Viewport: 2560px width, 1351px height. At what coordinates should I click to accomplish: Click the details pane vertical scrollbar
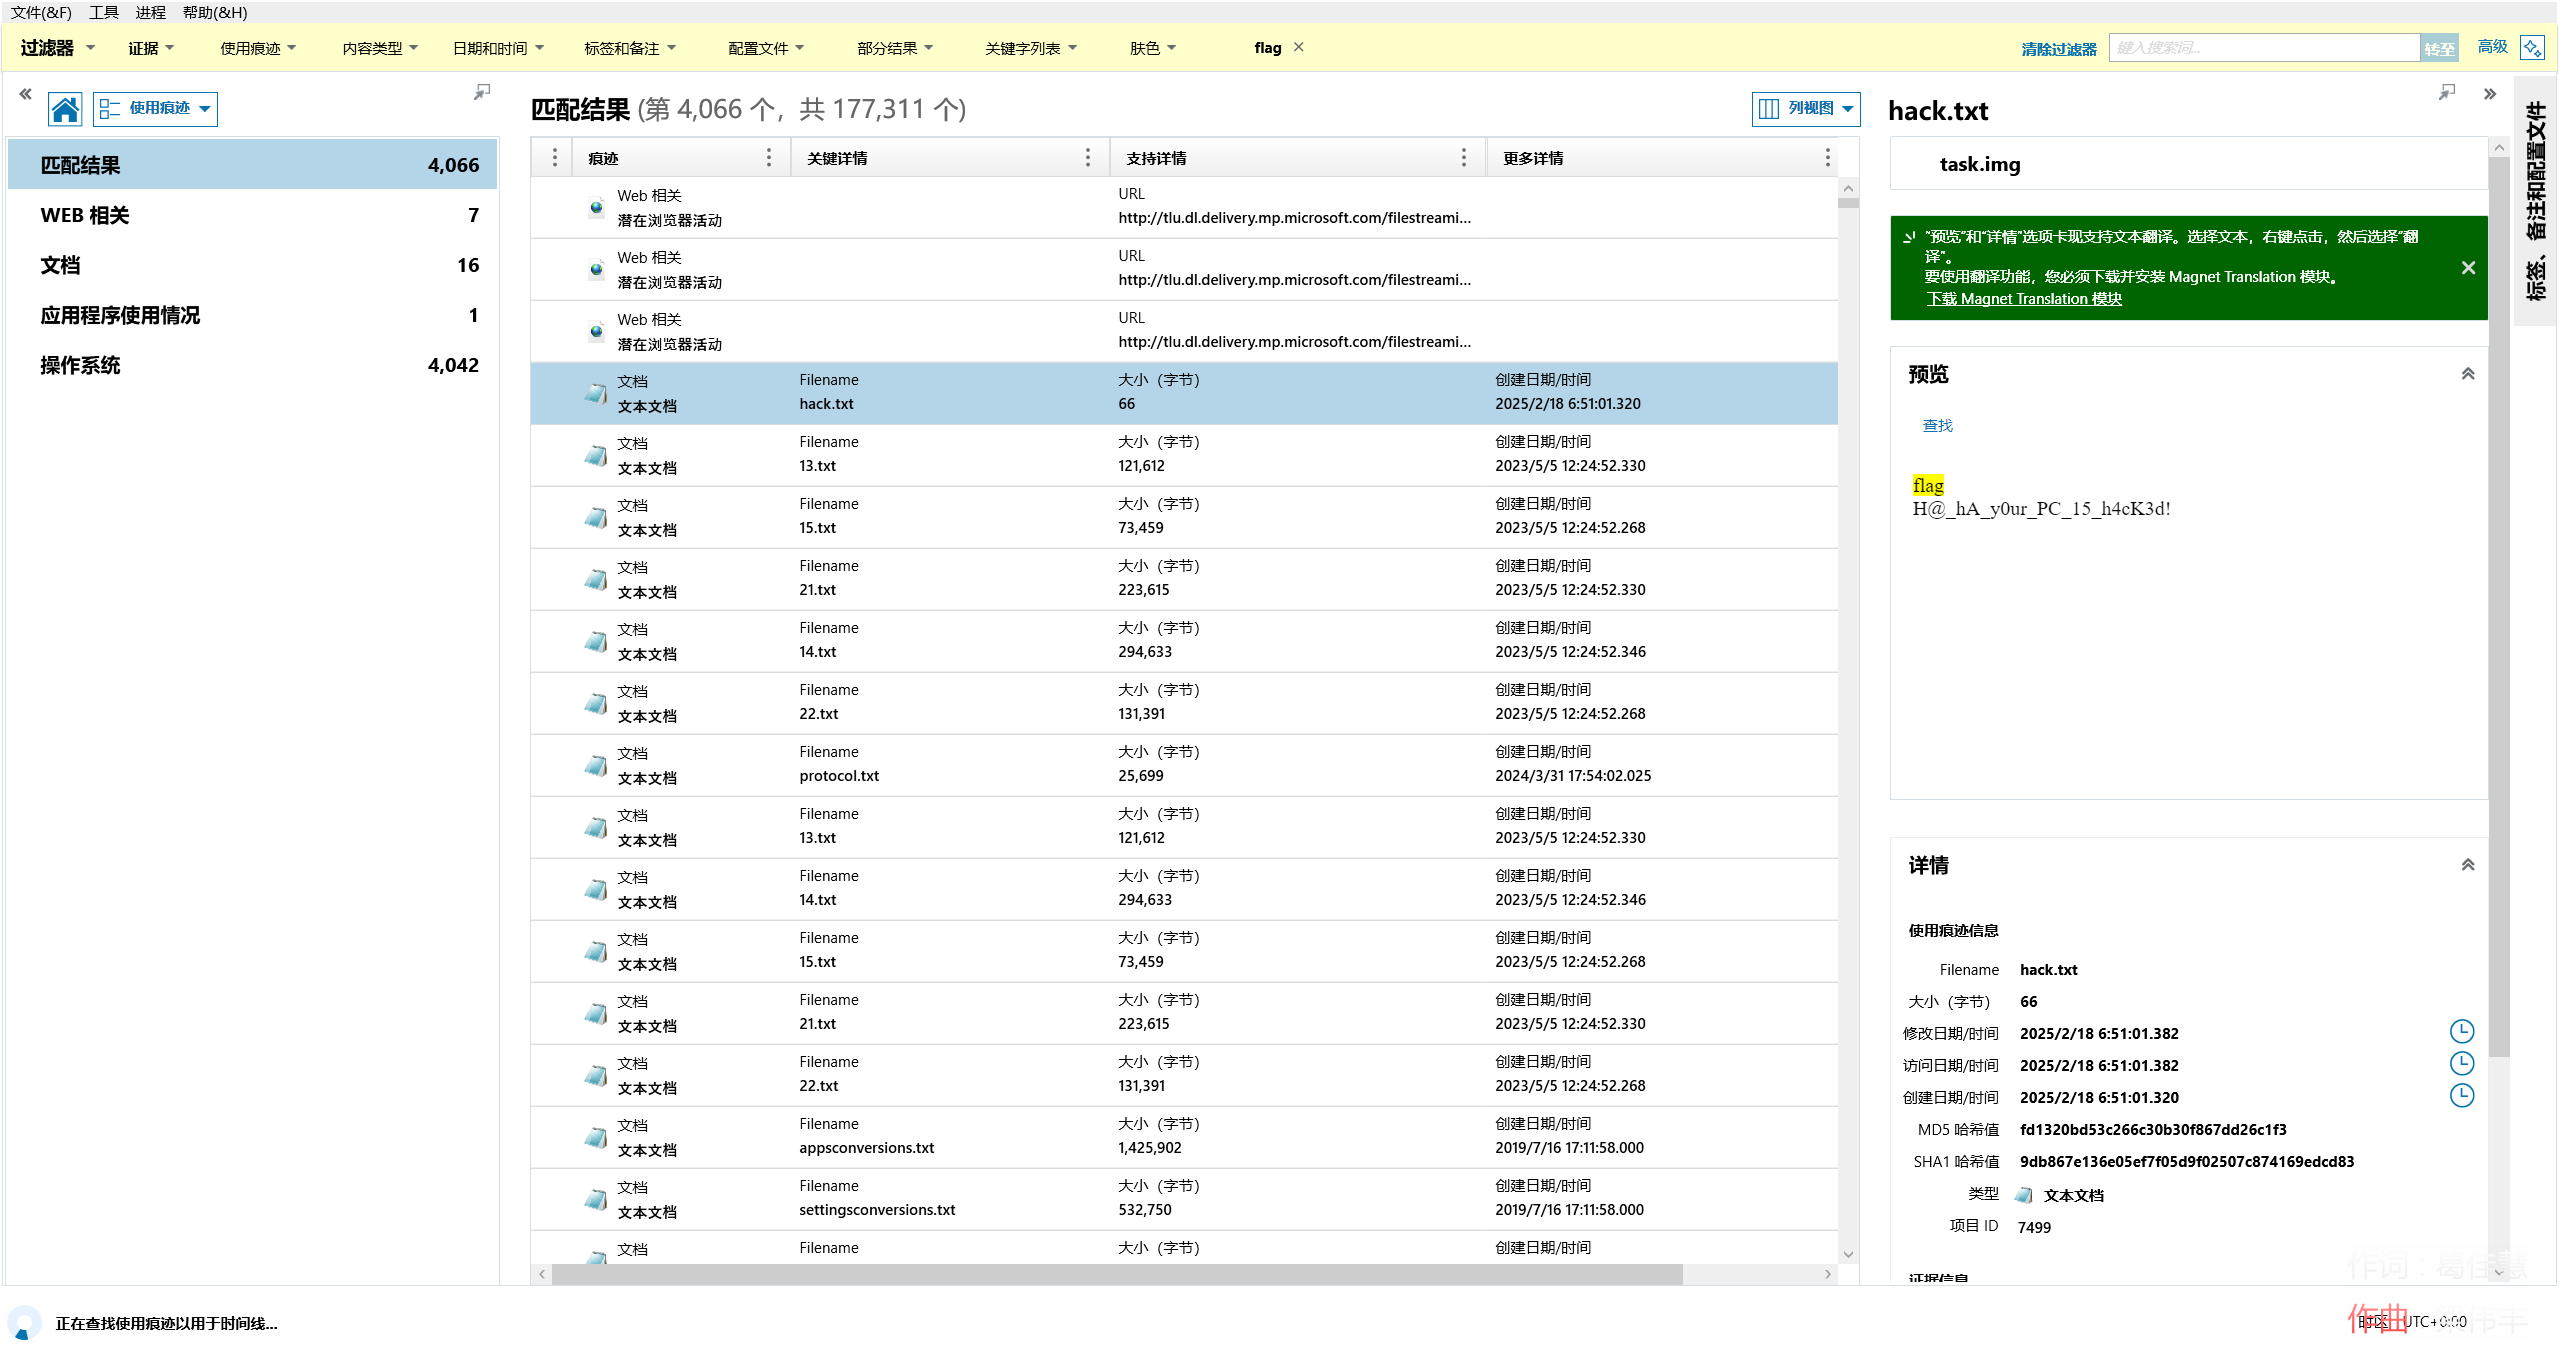click(x=2498, y=605)
